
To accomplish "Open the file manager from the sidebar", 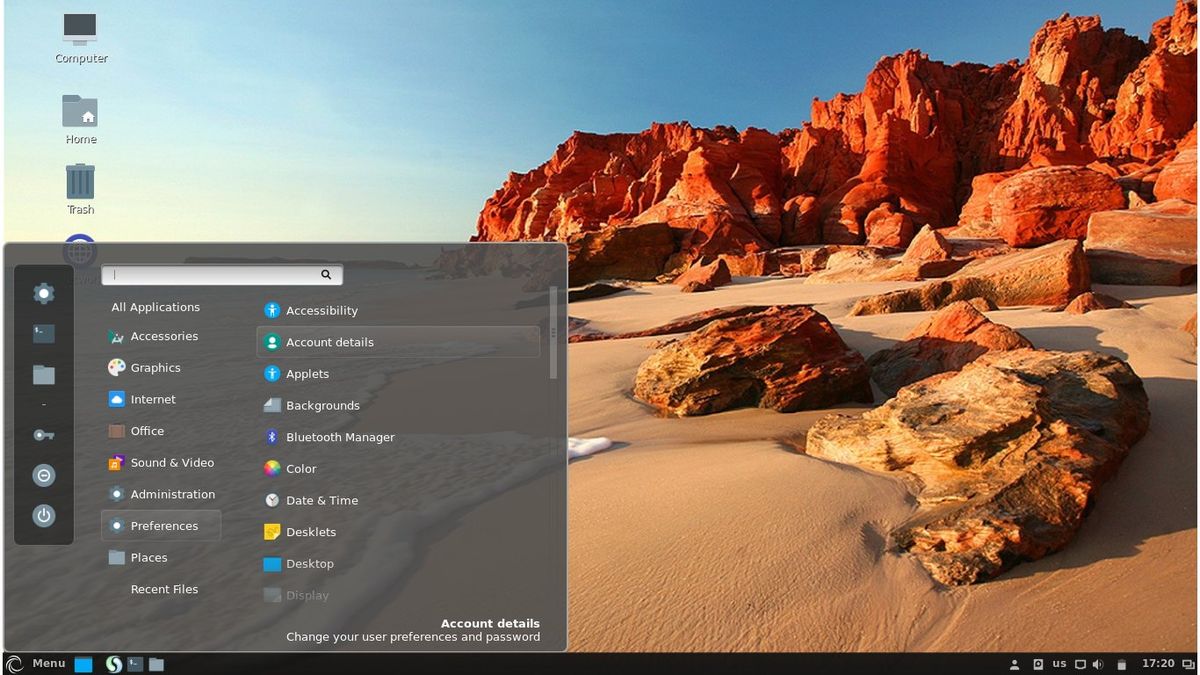I will click(43, 374).
